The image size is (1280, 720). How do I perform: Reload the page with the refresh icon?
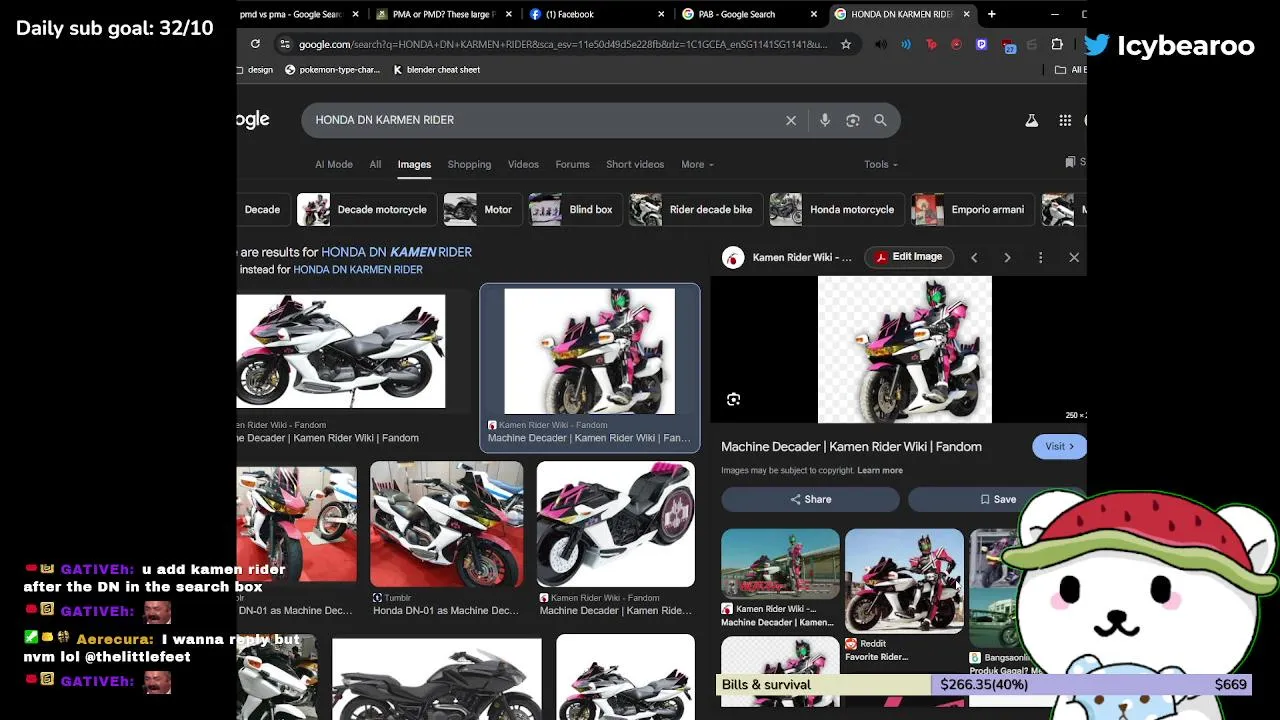[x=255, y=44]
